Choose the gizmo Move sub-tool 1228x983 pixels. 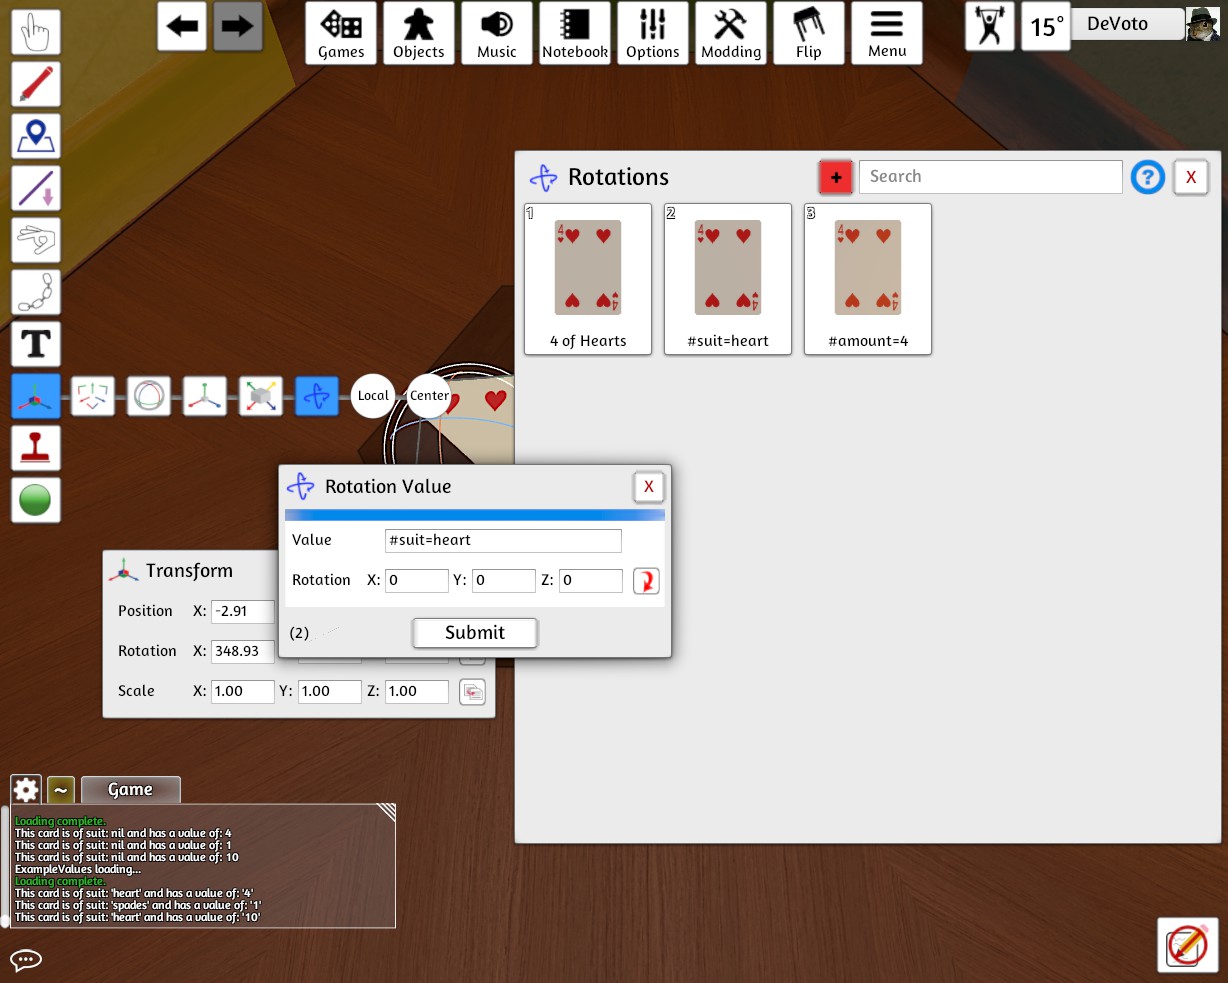(x=93, y=396)
